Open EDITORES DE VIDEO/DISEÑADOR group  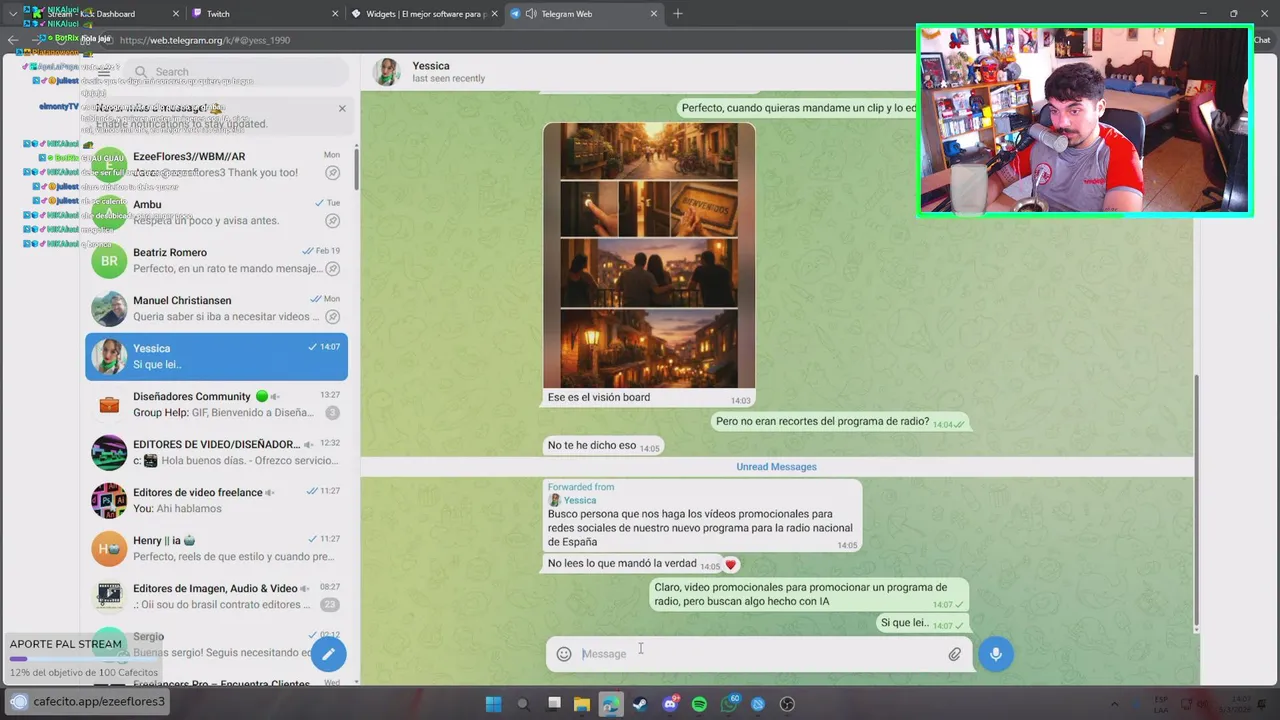tap(216, 453)
